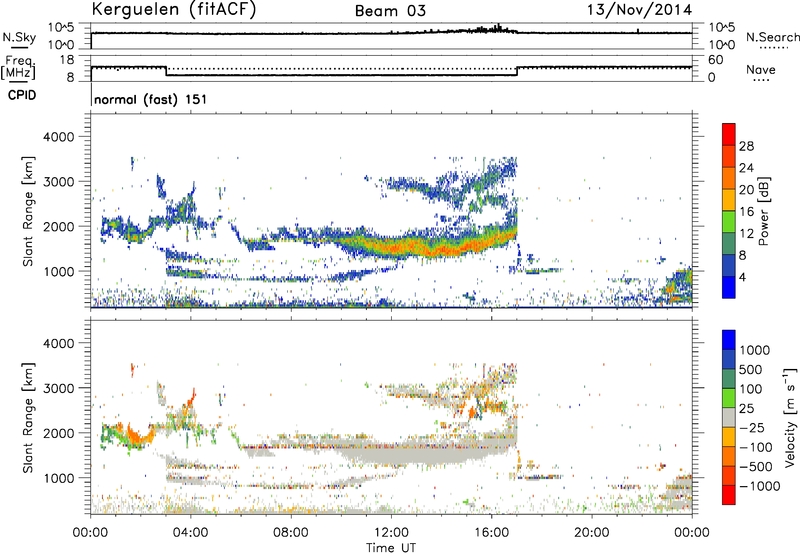
Task: Click the "16:00" time tick label
Action: [x=491, y=533]
